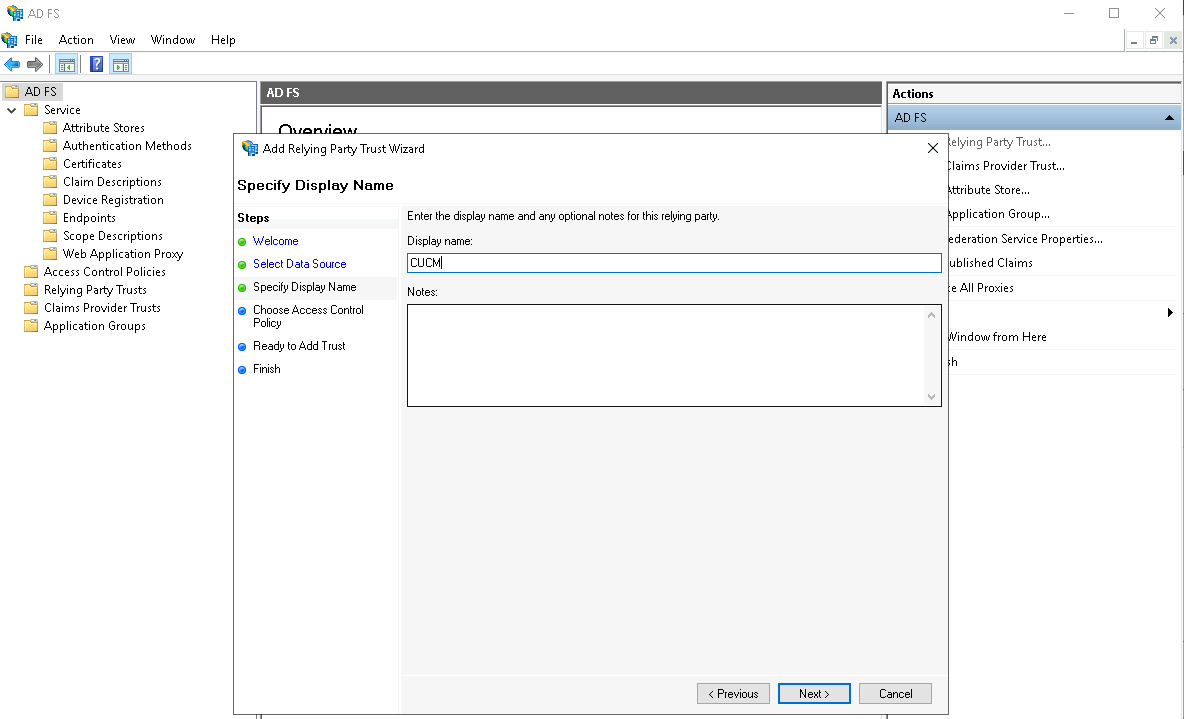This screenshot has width=1184, height=719.
Task: Collapse the AD FS Actions section
Action: click(1169, 118)
